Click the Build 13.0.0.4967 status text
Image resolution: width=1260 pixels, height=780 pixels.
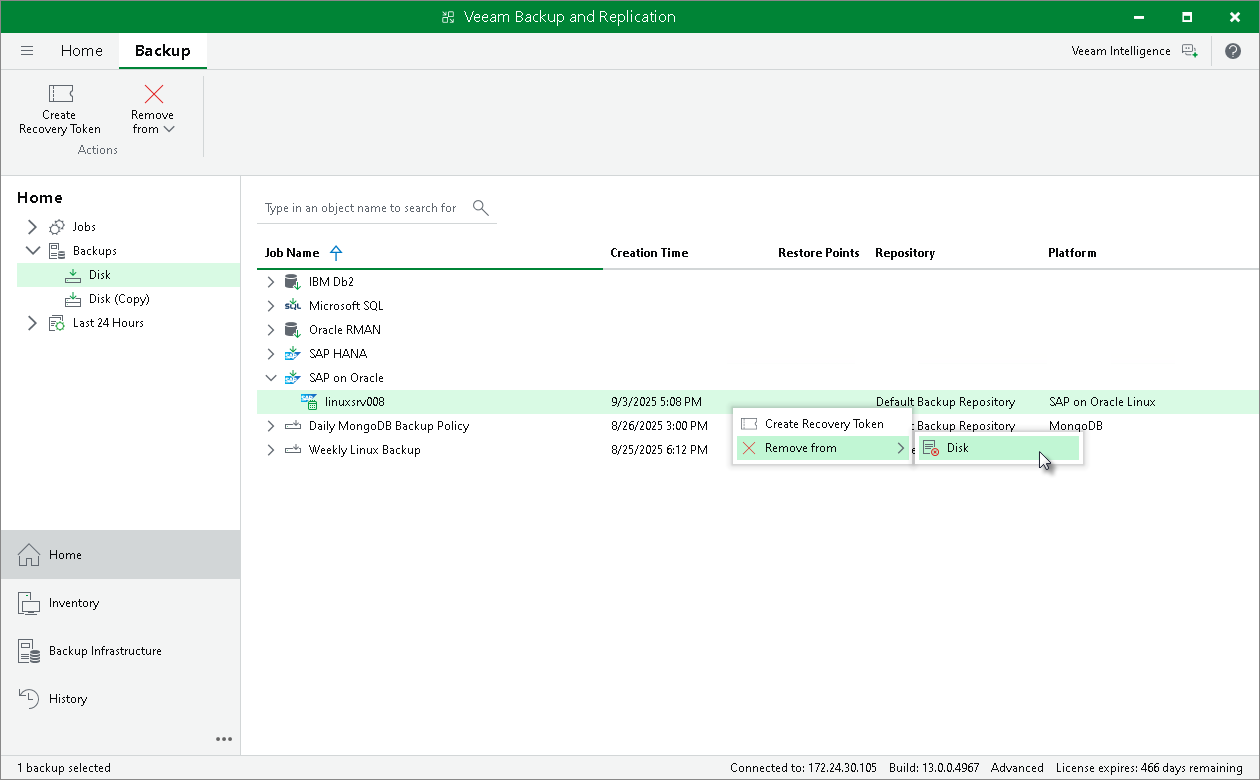tap(934, 768)
